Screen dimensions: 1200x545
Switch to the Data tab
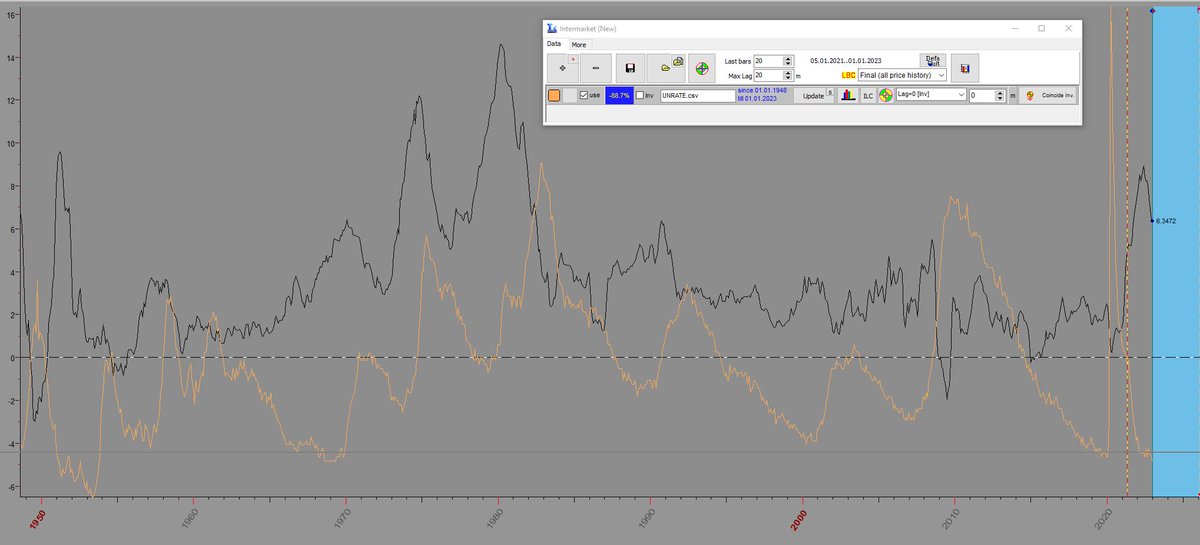pyautogui.click(x=554, y=44)
